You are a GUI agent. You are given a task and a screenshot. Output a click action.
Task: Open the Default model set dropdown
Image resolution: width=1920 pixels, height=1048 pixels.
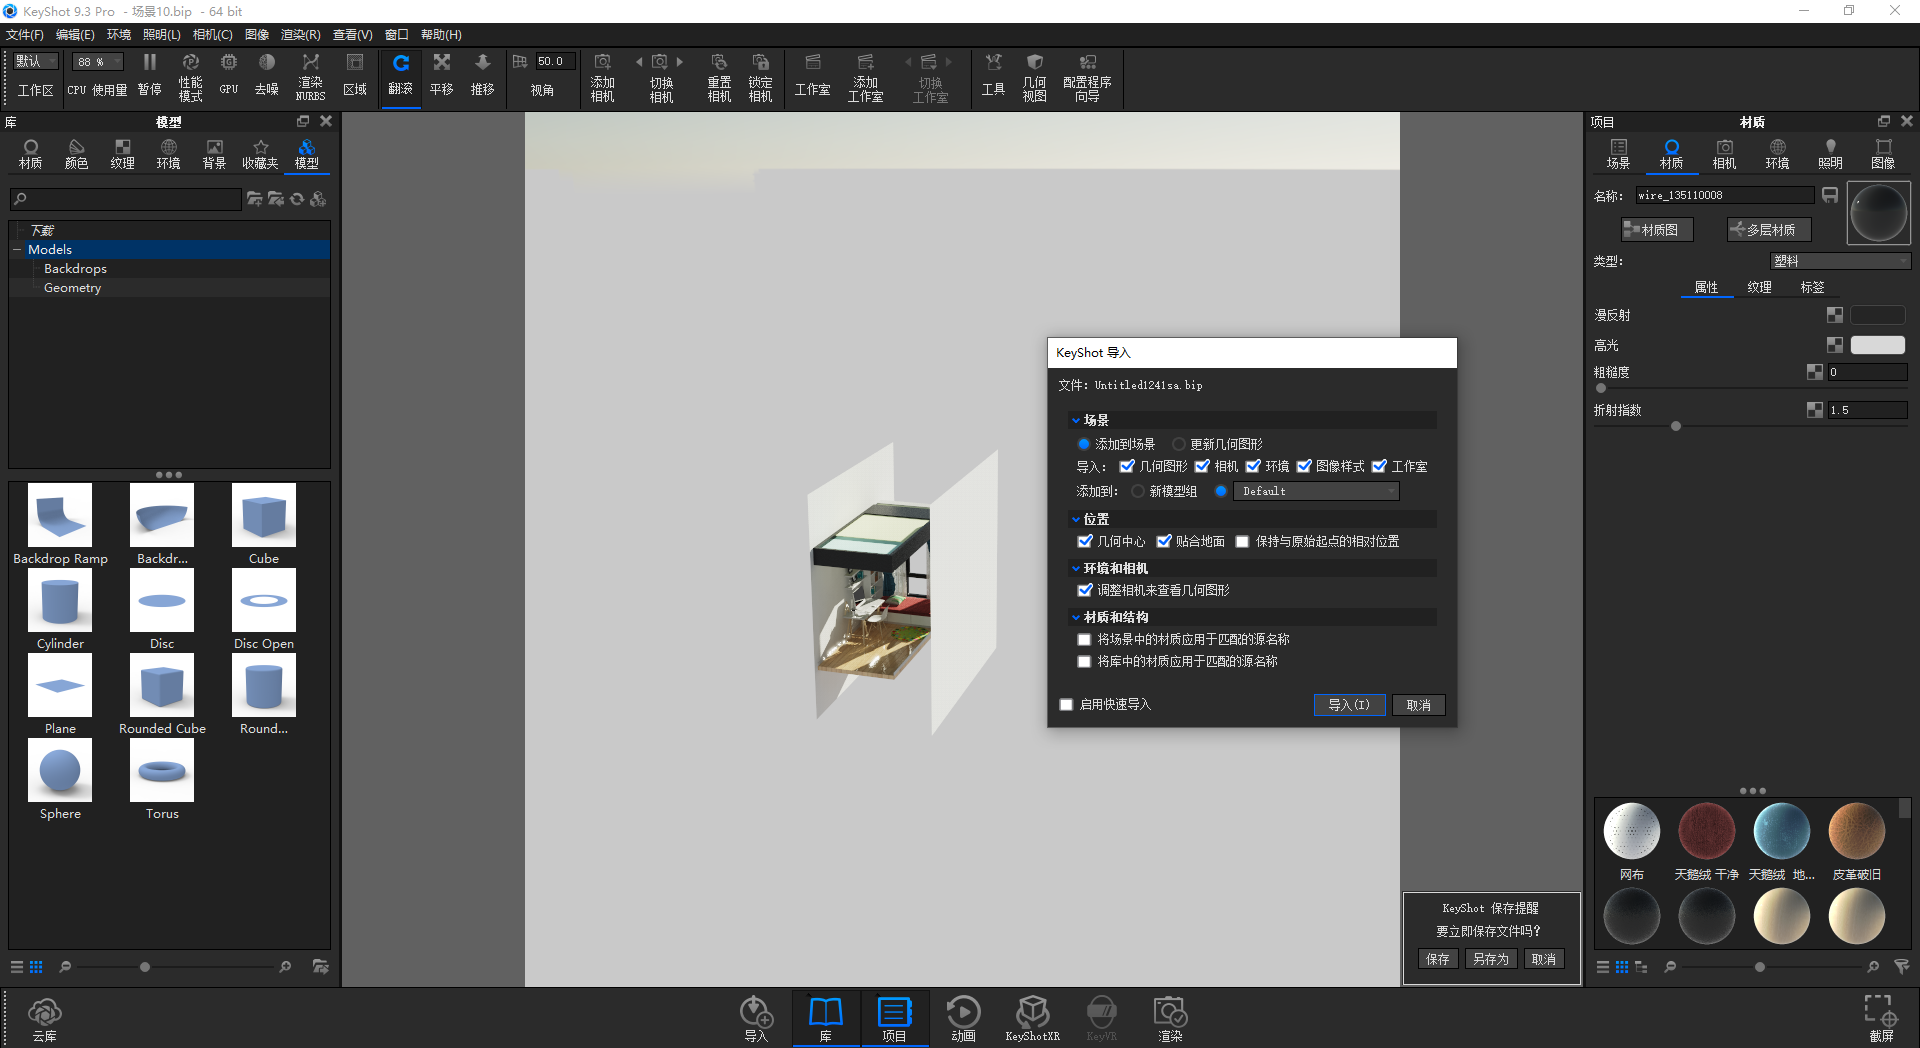[x=1316, y=491]
